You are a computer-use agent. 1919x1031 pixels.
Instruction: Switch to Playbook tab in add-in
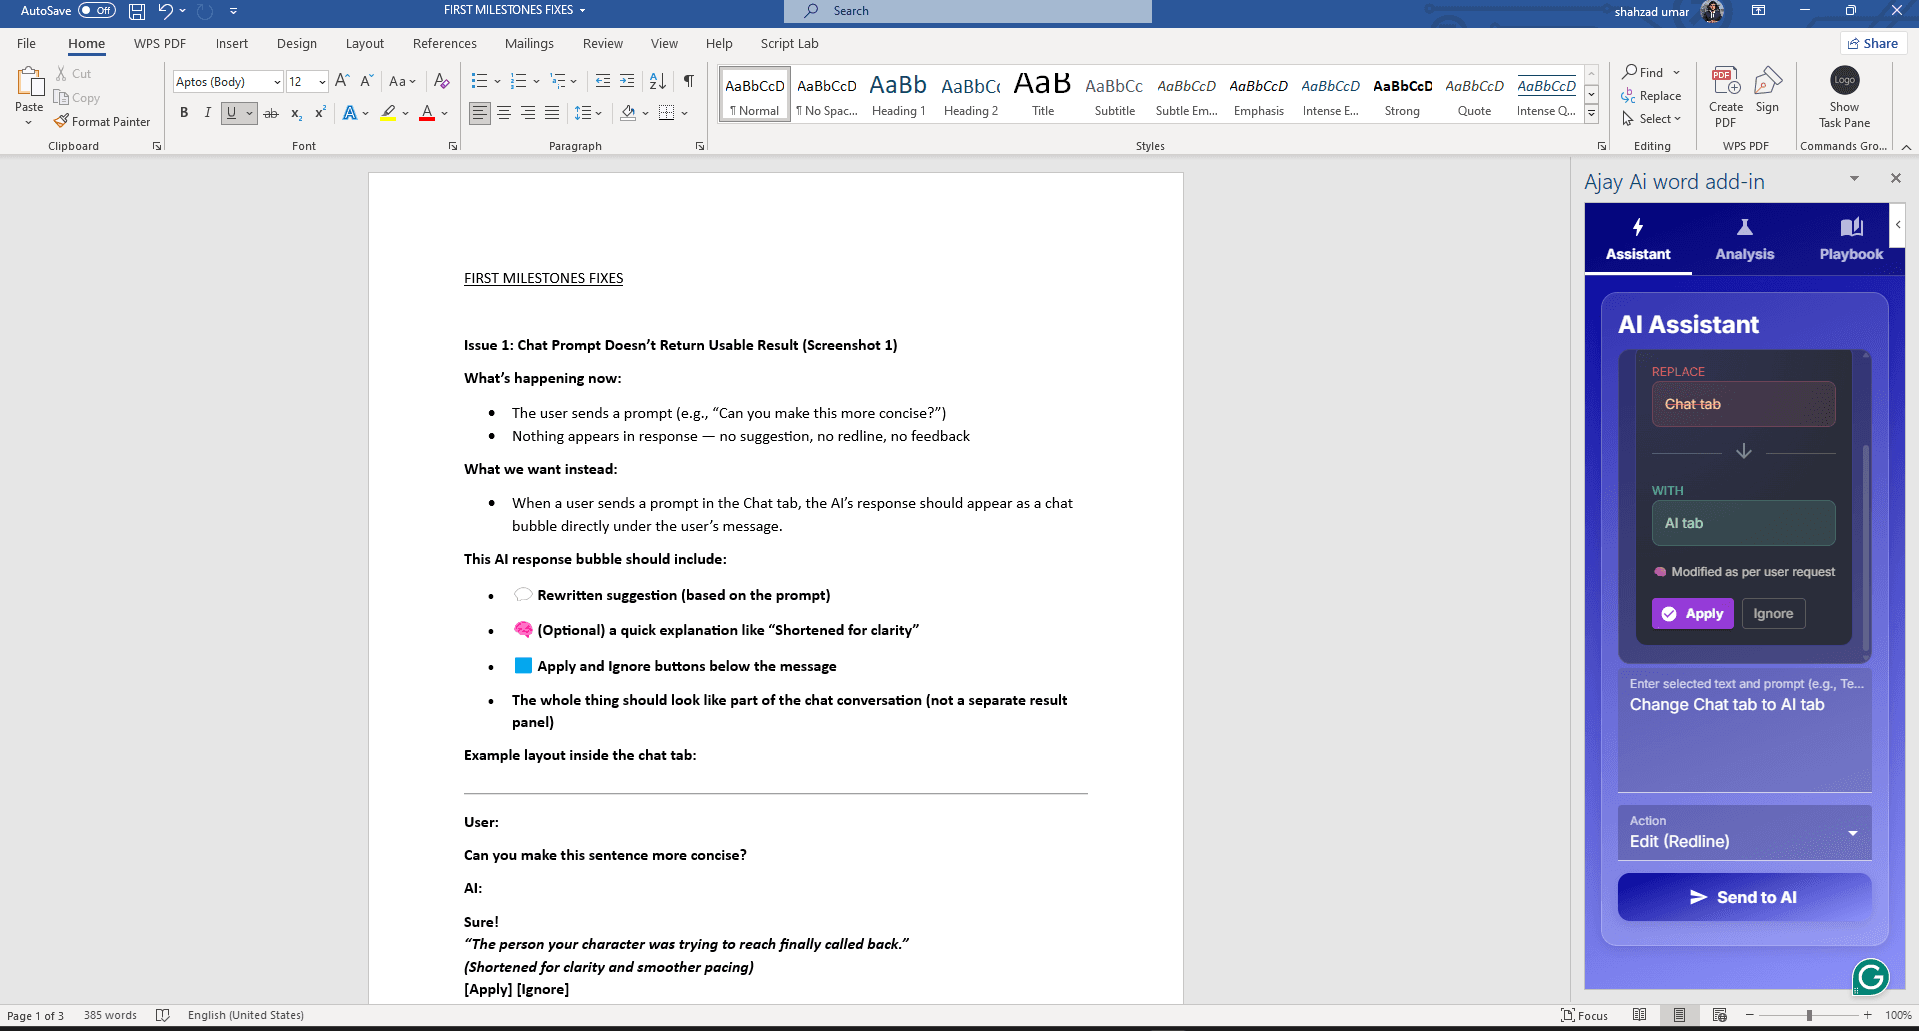(1851, 240)
